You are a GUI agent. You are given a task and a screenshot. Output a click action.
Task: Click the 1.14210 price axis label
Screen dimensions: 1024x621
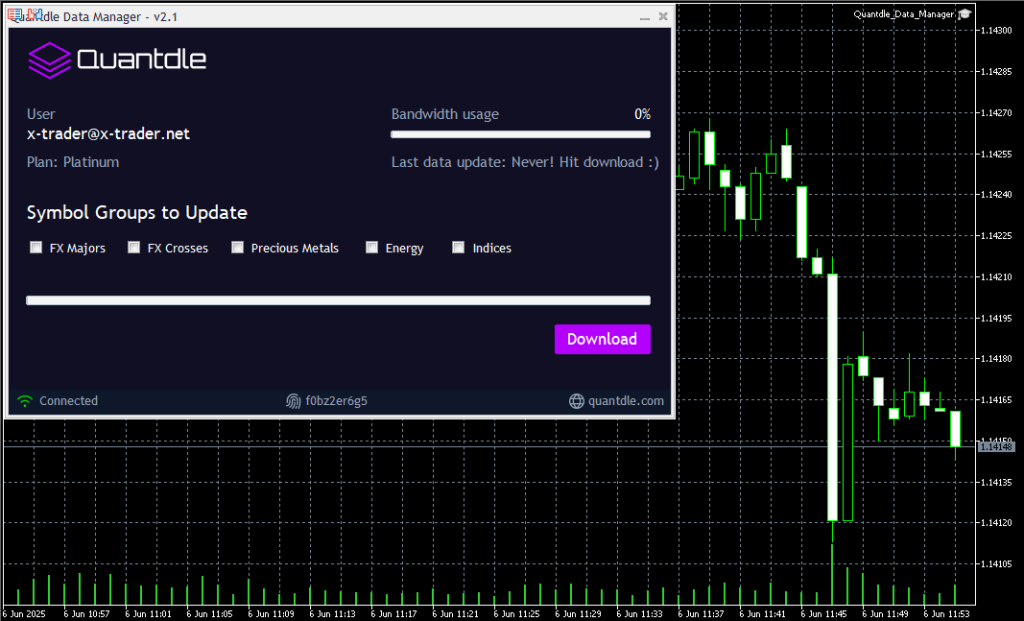point(997,277)
